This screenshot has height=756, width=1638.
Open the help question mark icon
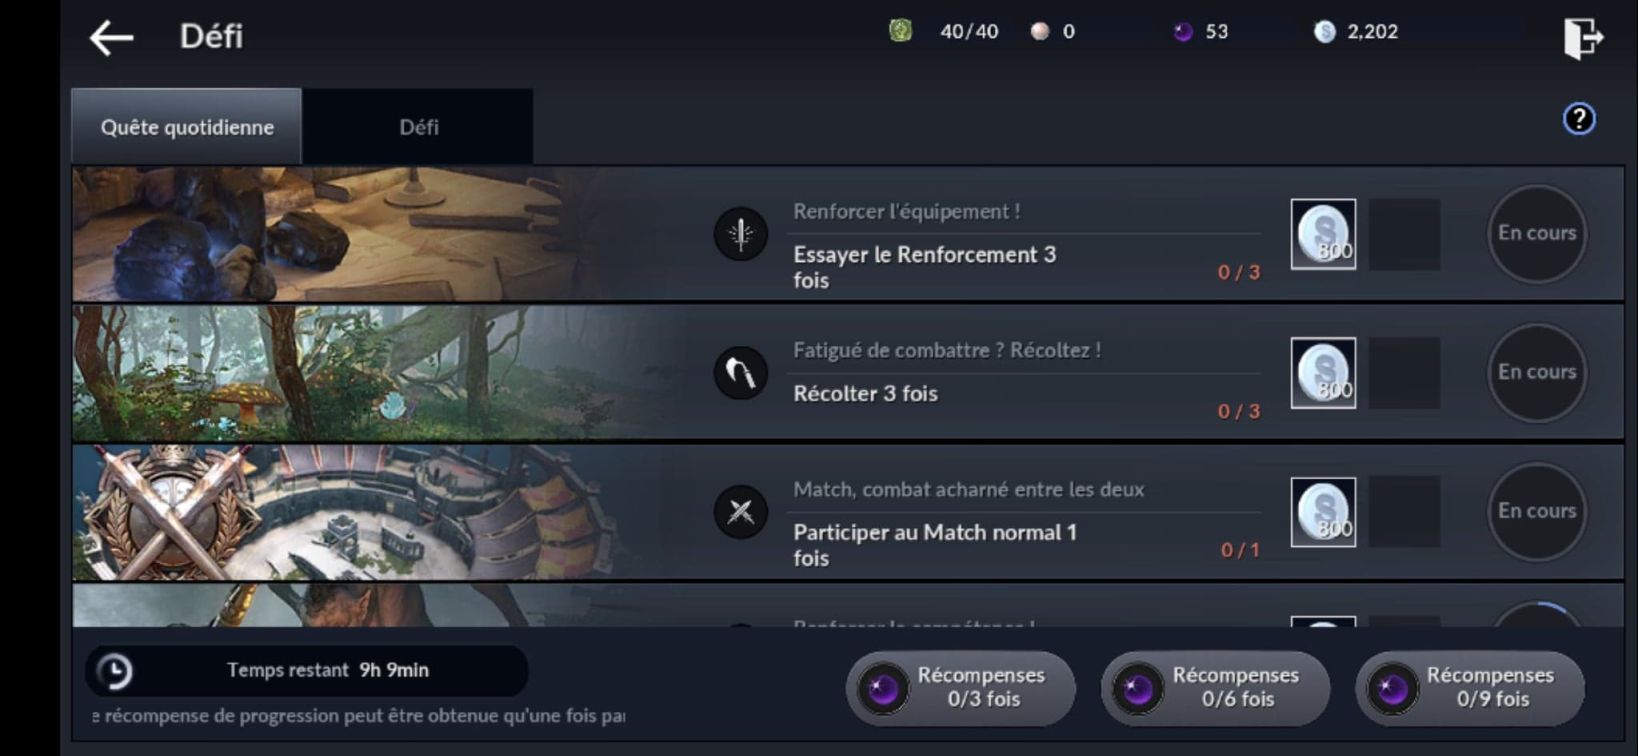tap(1579, 119)
